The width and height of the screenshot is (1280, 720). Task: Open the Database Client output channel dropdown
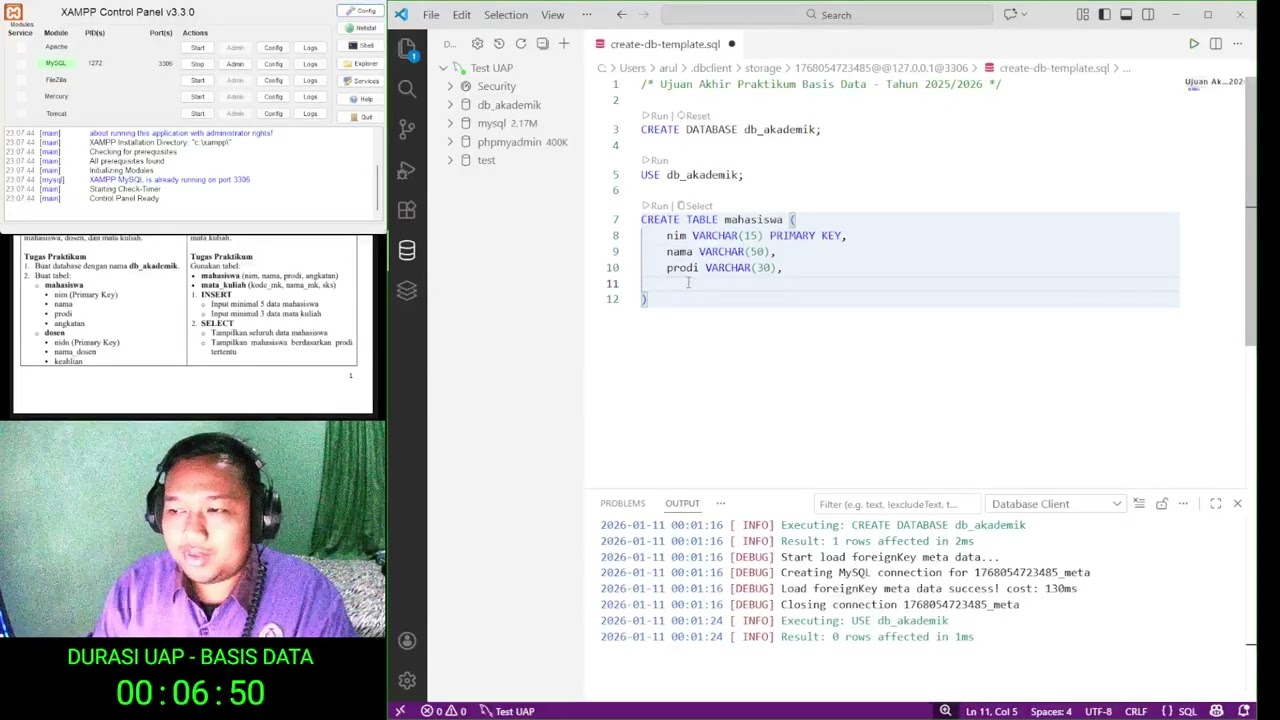(1055, 504)
